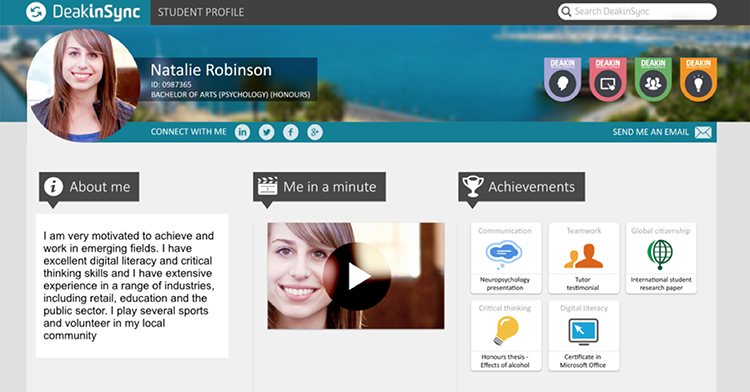Click the info icon beside About me

tap(53, 186)
